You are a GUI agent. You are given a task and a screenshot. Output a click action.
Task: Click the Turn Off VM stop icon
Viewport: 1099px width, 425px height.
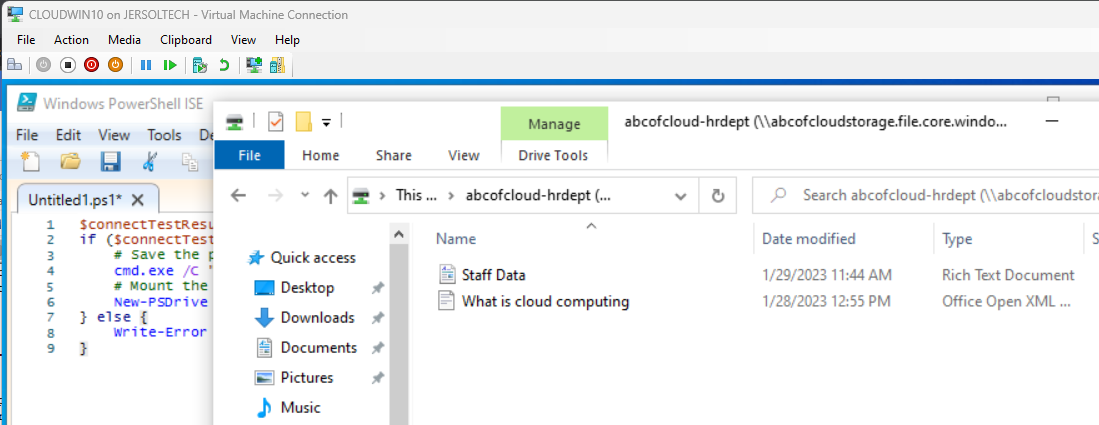pyautogui.click(x=68, y=65)
